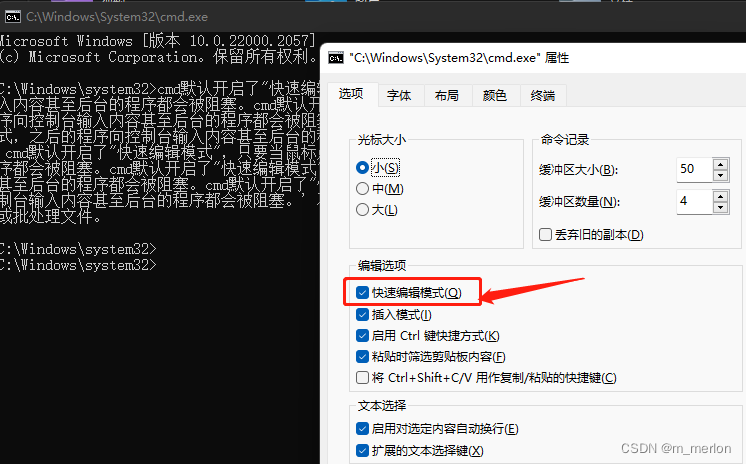Toggle 启用 Ctrl 键快捷方式(K) checkbox
This screenshot has height=464, width=746.
click(362, 336)
